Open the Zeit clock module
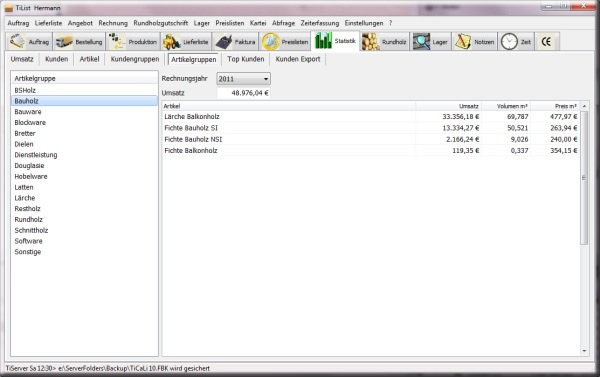The height and width of the screenshot is (377, 600). tap(516, 42)
